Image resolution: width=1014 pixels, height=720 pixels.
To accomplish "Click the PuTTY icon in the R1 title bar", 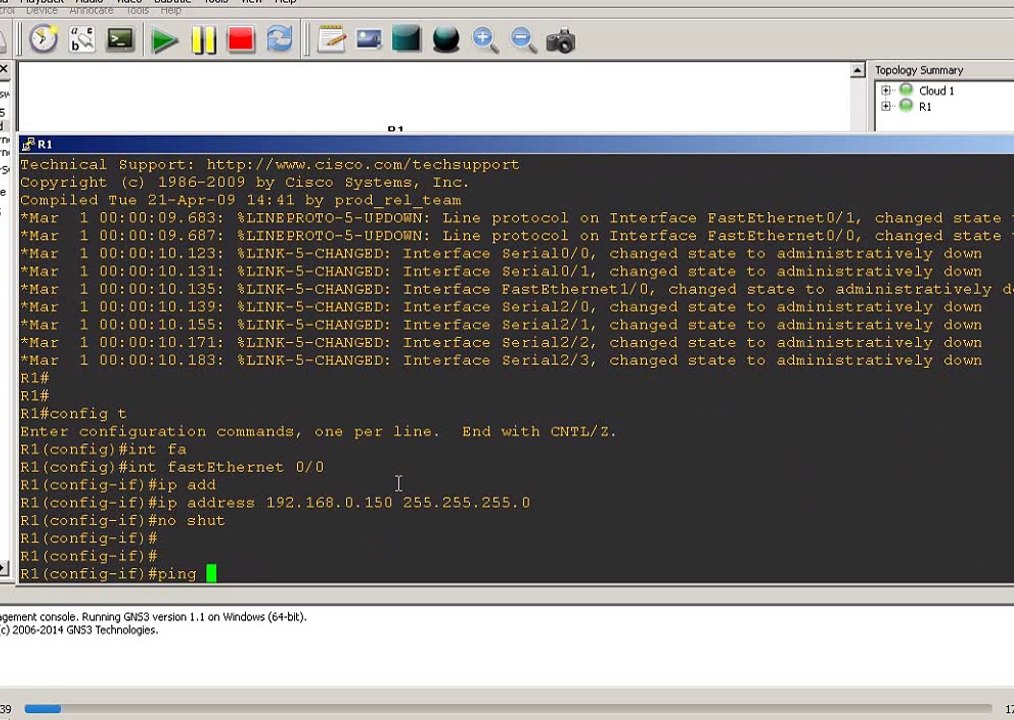I will click(x=28, y=144).
